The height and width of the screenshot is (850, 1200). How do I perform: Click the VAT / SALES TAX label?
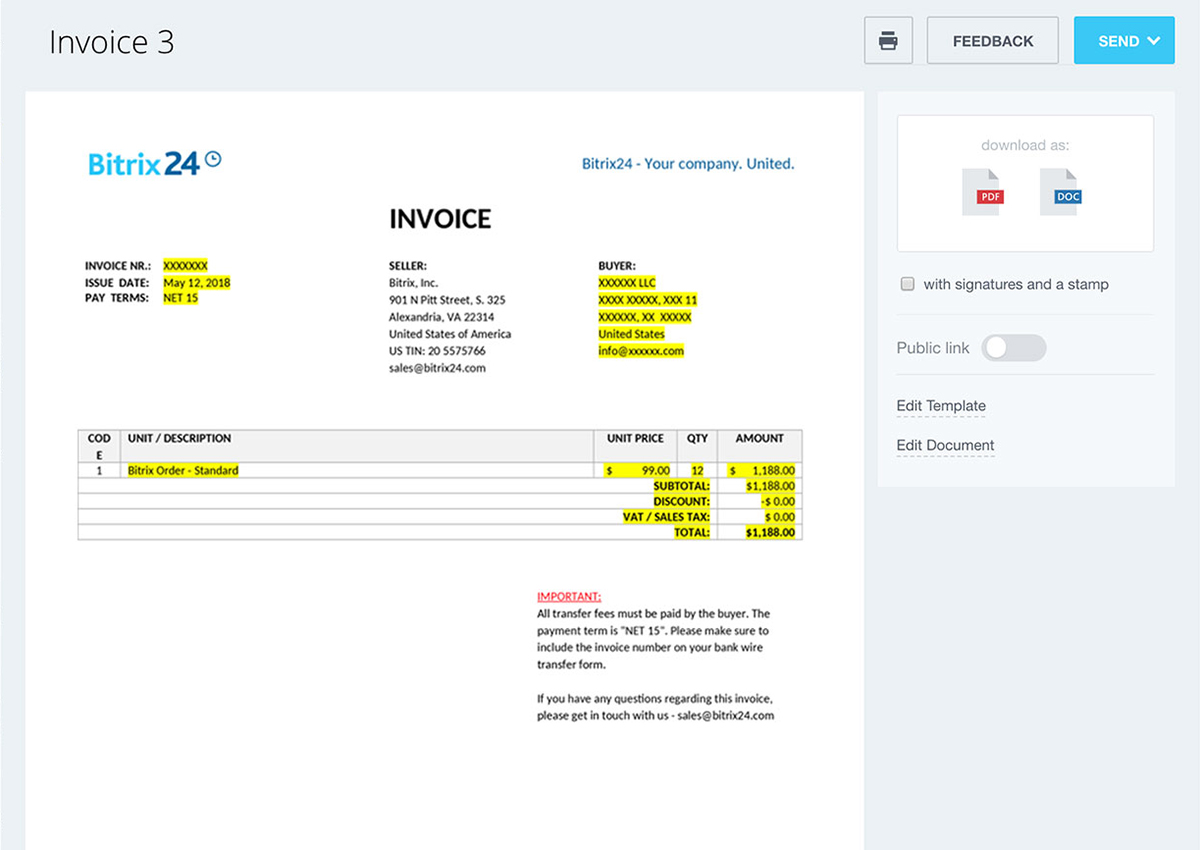(666, 517)
